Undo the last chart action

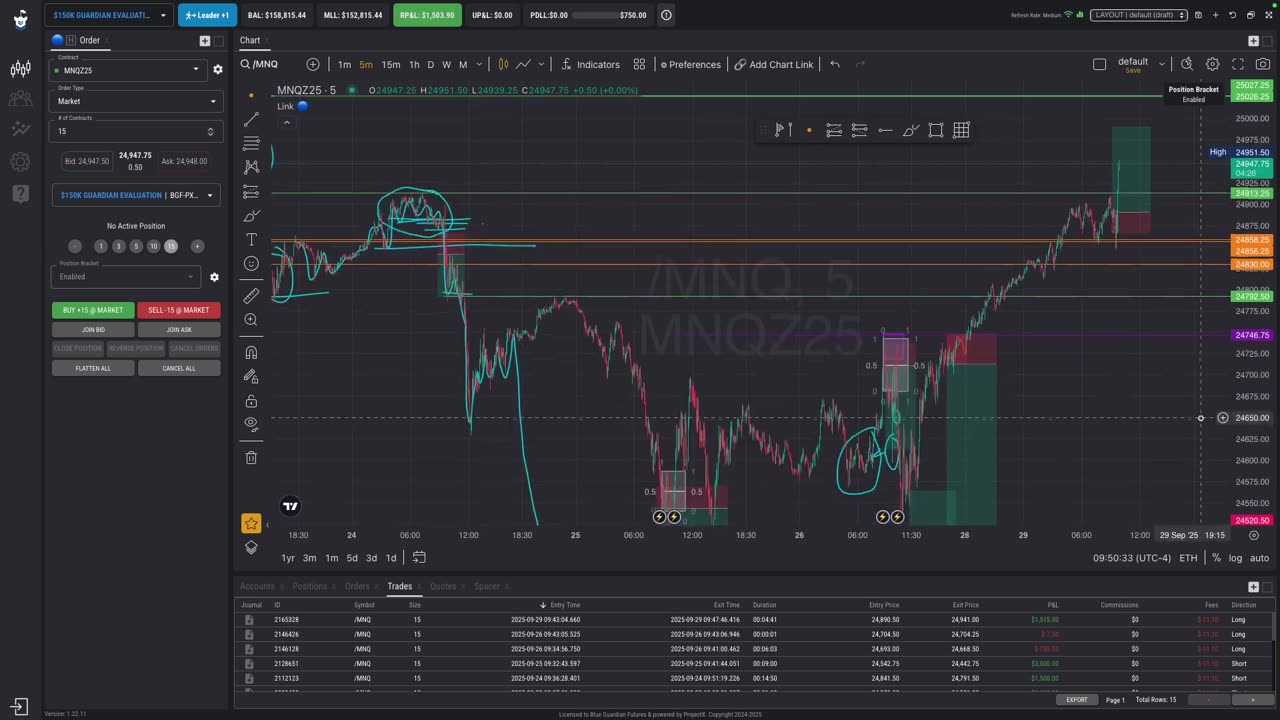tap(835, 64)
